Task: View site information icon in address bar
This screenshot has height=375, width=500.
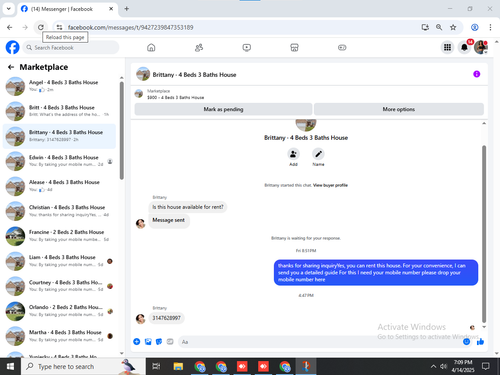Action: click(59, 27)
